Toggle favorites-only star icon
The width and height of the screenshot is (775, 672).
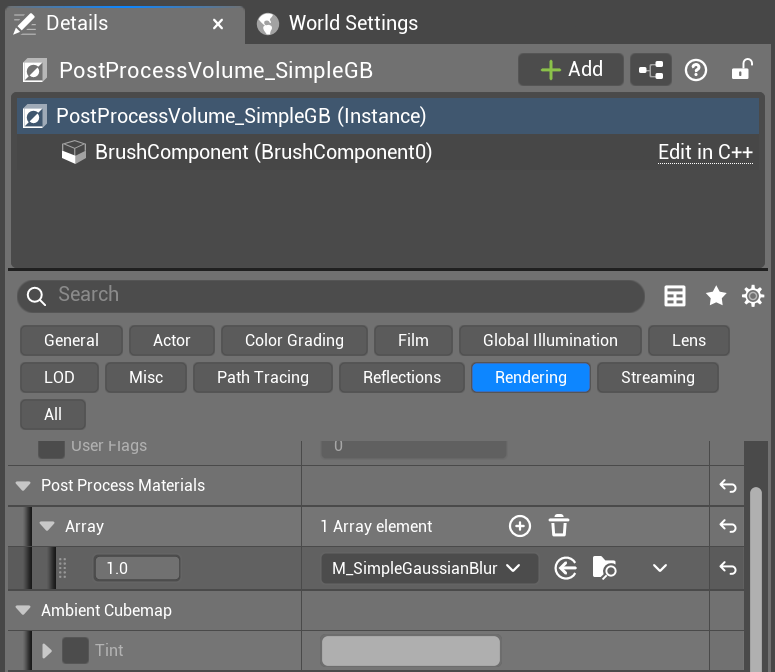tap(716, 296)
